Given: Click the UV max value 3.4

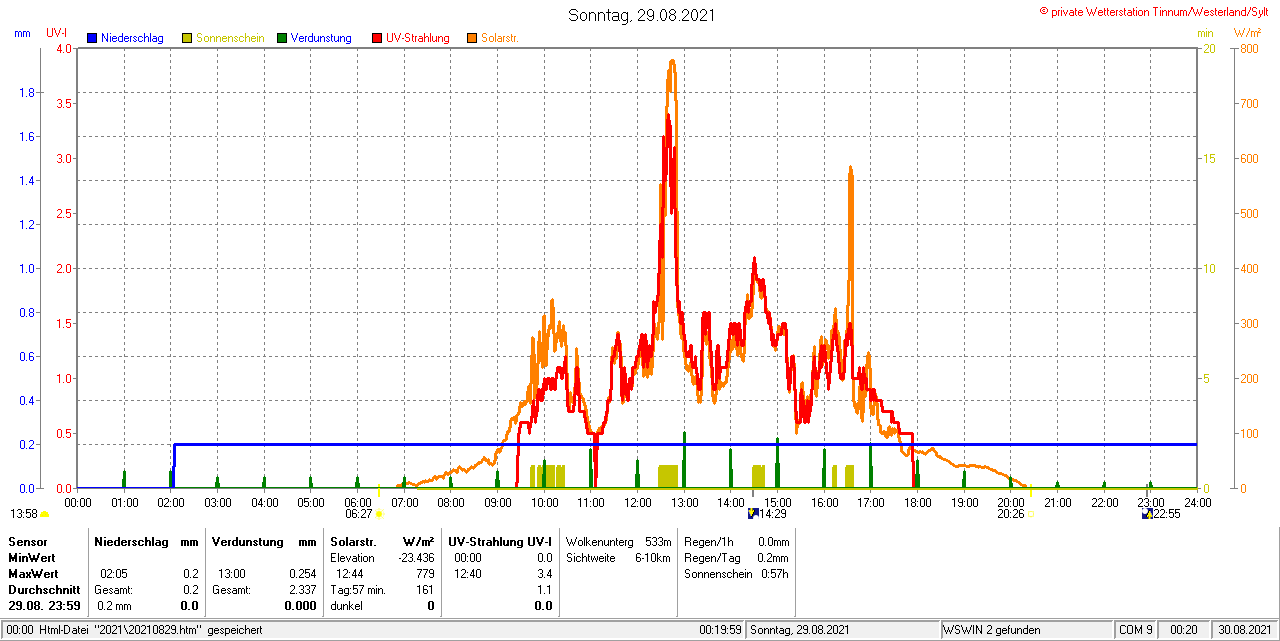Looking at the screenshot, I should 544,574.
